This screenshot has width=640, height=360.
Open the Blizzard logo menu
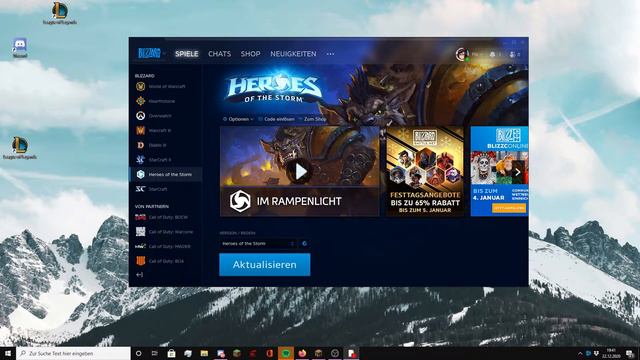coord(151,53)
